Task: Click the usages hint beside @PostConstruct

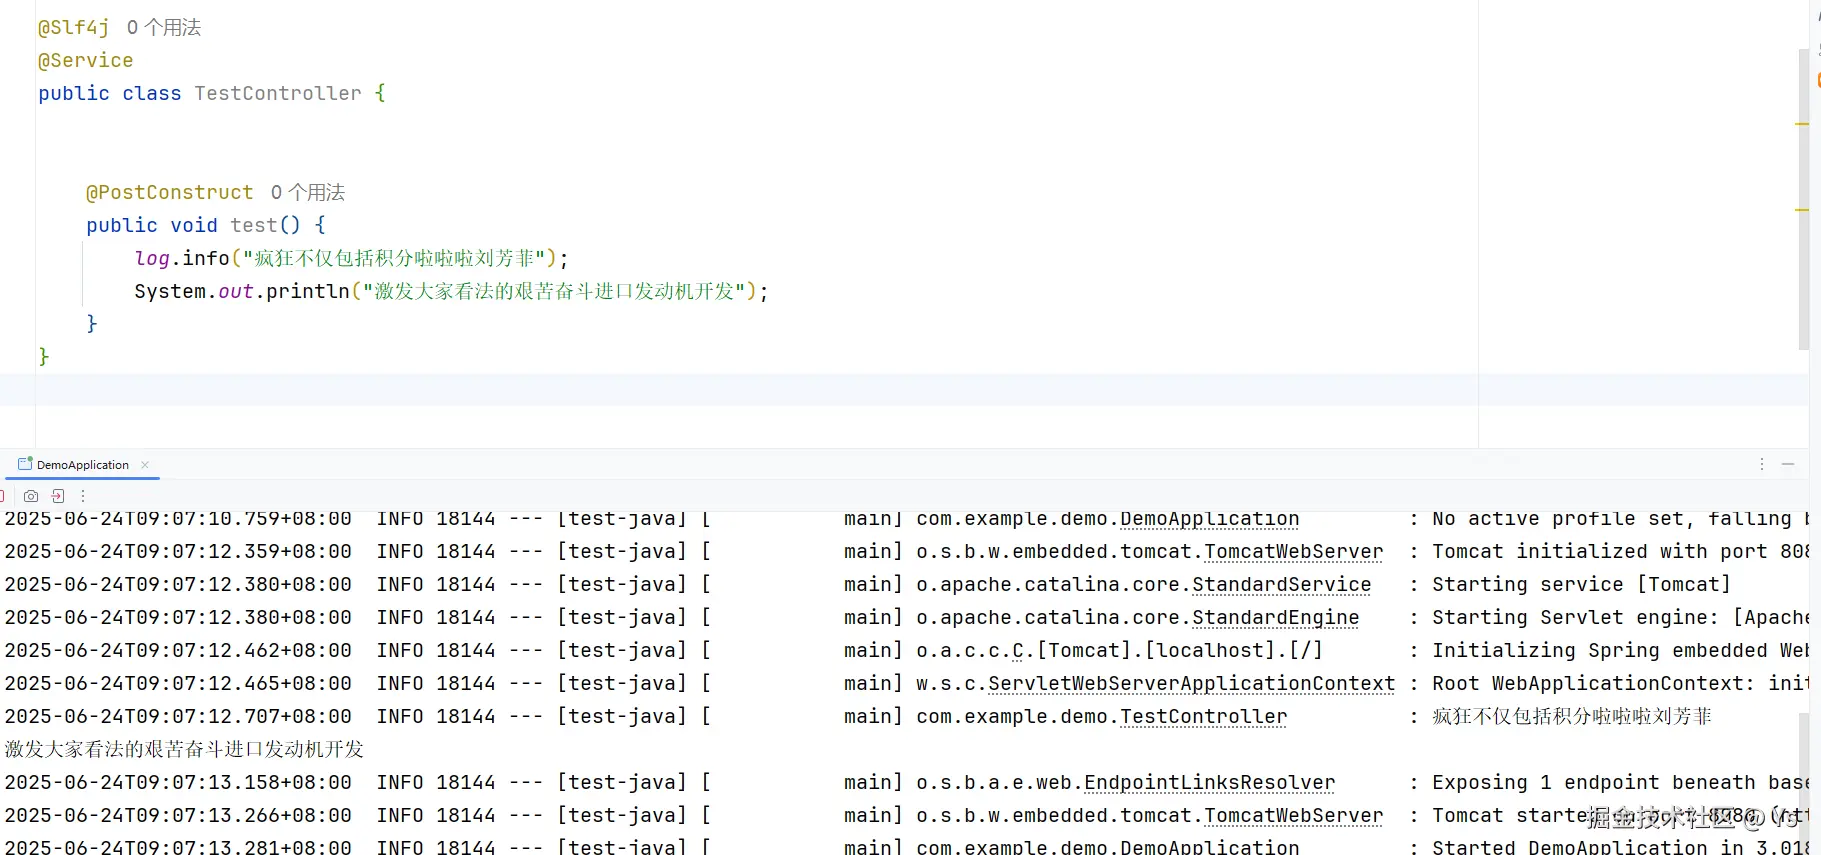Action: point(308,192)
